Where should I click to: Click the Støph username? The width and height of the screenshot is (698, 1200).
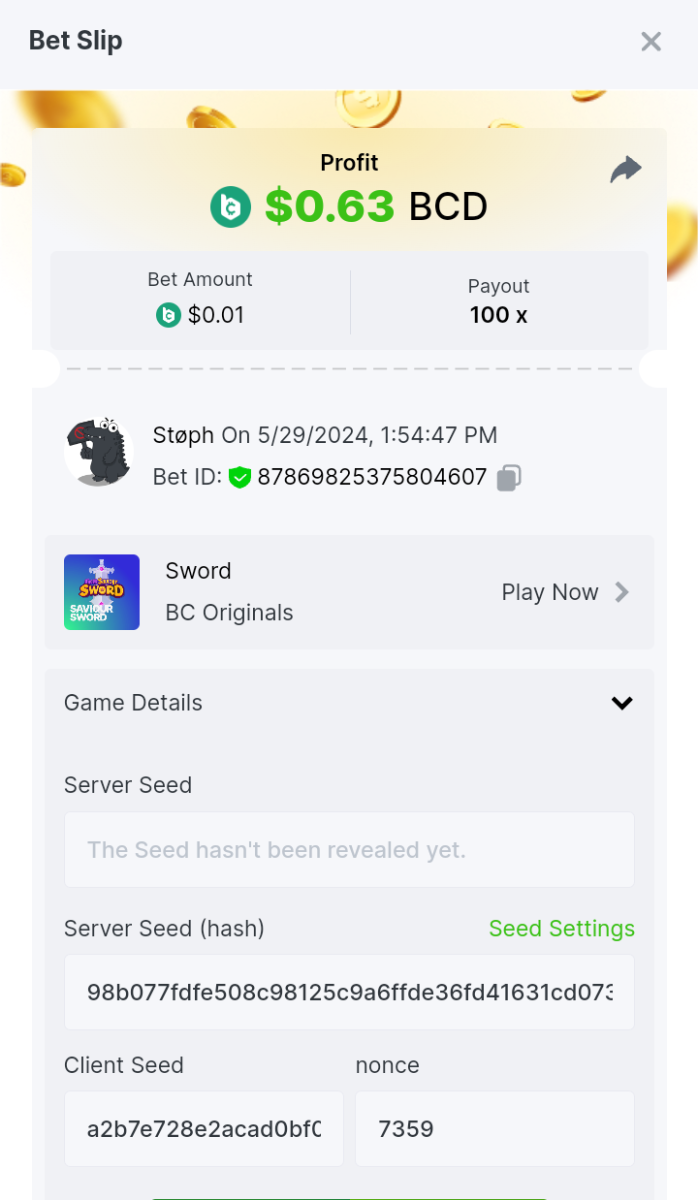coord(183,435)
